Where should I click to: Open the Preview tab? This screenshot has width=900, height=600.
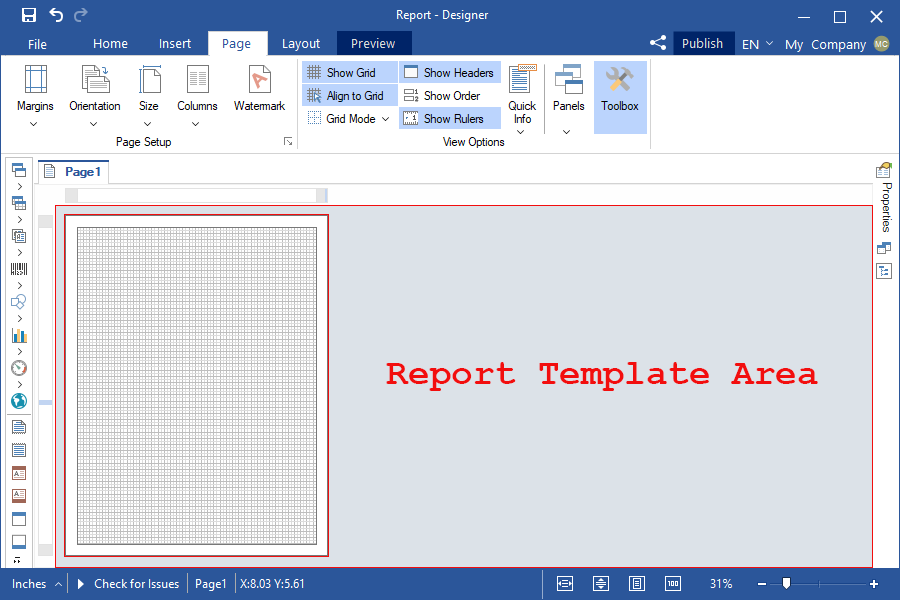[x=373, y=44]
